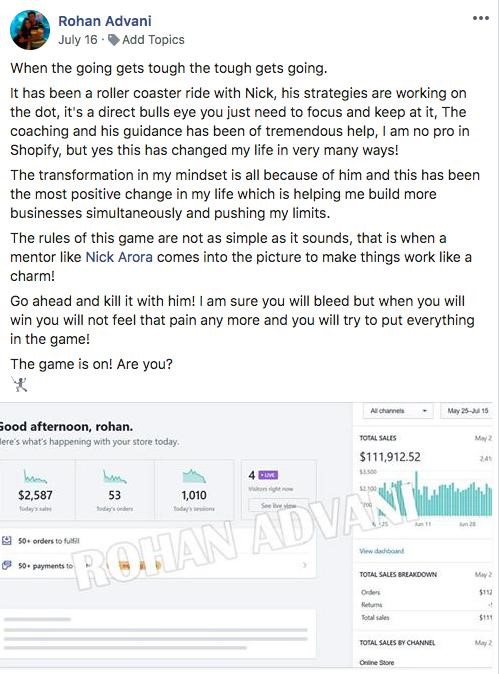499x674 pixels.
Task: Open the 50+ orders to fulfill row
Action: click(x=158, y=541)
